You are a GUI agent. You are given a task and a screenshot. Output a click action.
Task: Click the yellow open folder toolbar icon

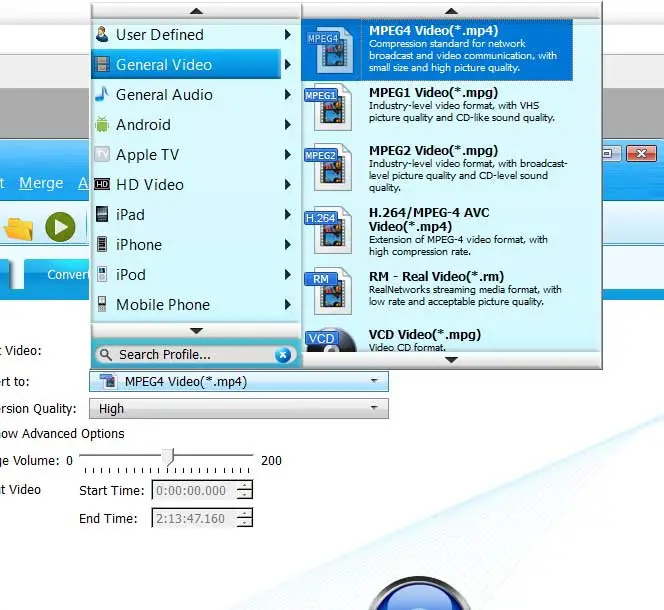[x=18, y=229]
